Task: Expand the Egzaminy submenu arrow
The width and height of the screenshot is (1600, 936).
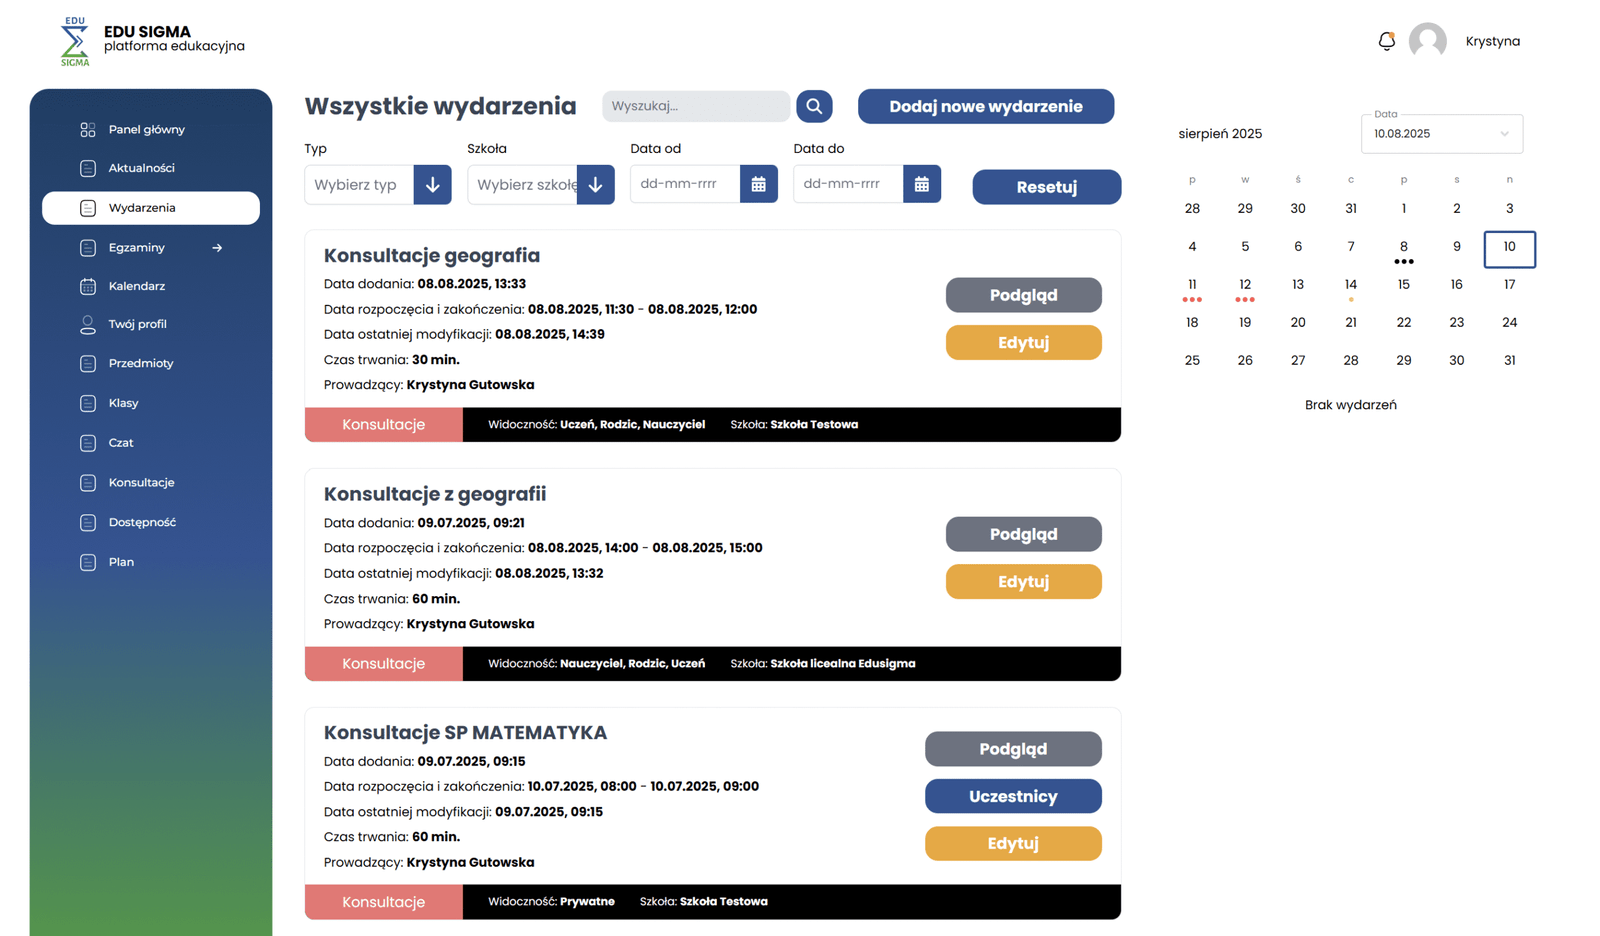Action: click(217, 248)
